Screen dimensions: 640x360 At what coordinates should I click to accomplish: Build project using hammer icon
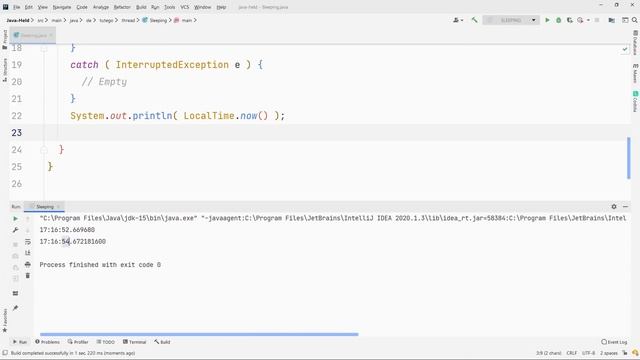474,20
